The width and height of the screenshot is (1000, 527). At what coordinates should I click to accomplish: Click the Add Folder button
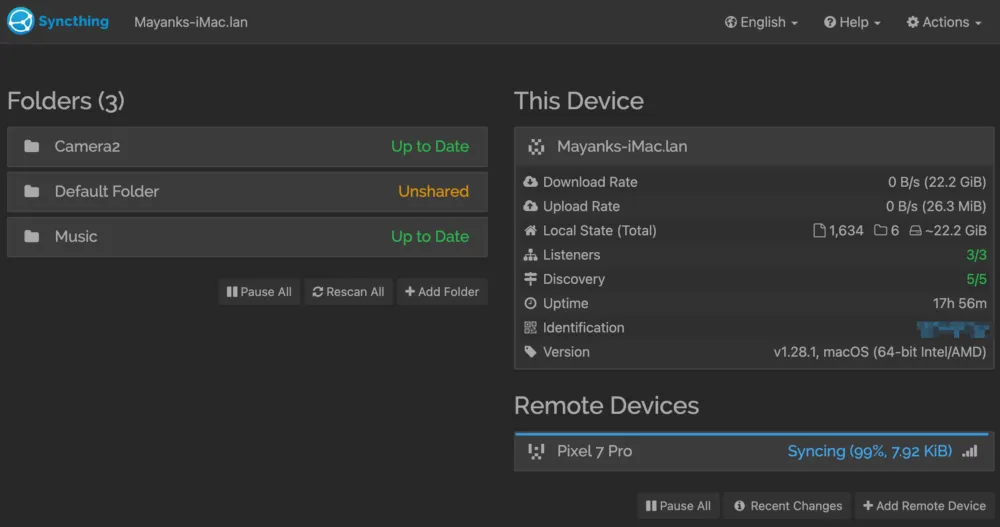click(442, 292)
